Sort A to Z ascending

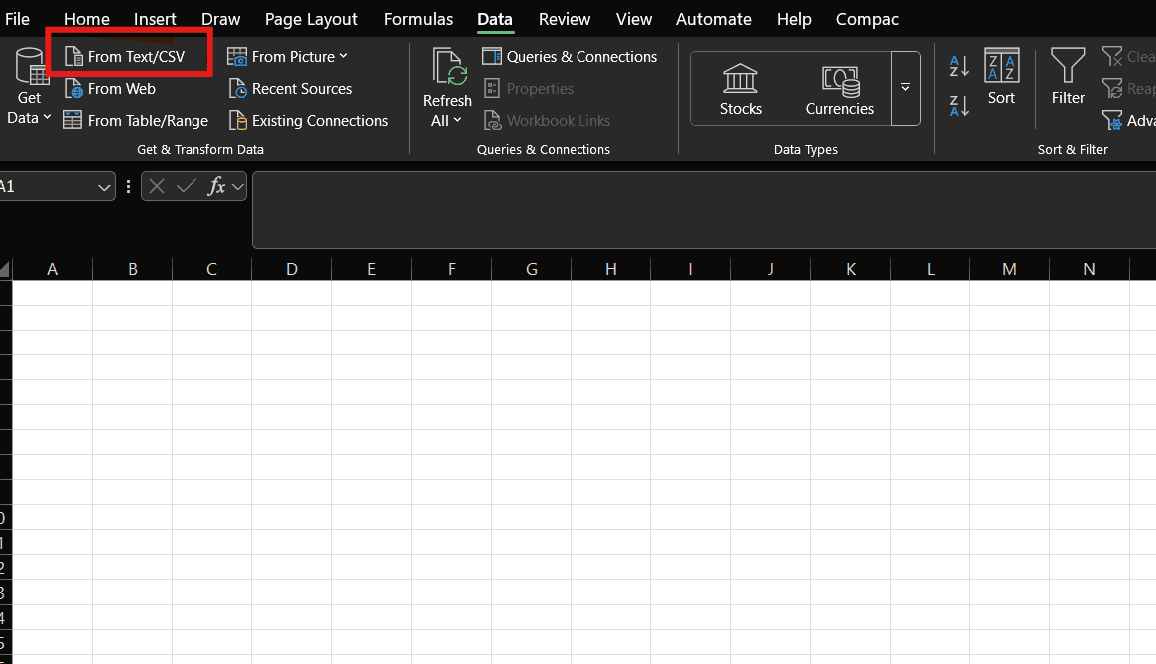click(x=958, y=66)
